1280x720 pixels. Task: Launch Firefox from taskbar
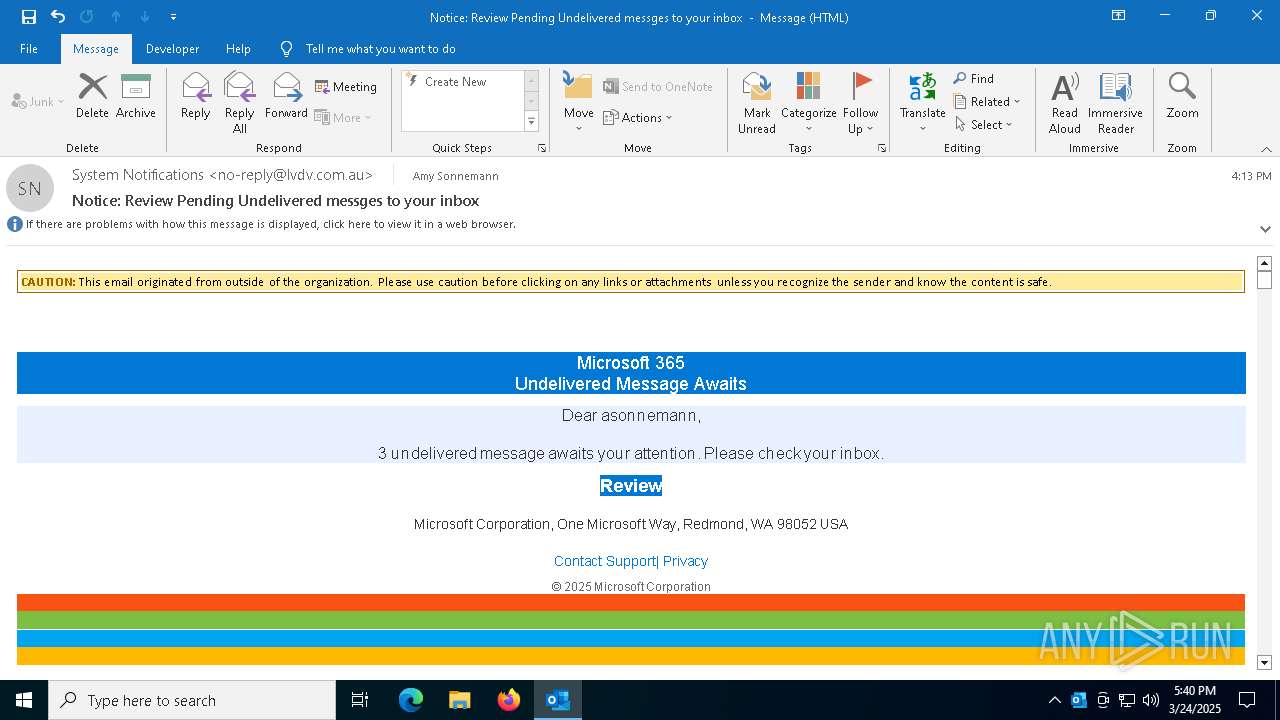pyautogui.click(x=509, y=700)
